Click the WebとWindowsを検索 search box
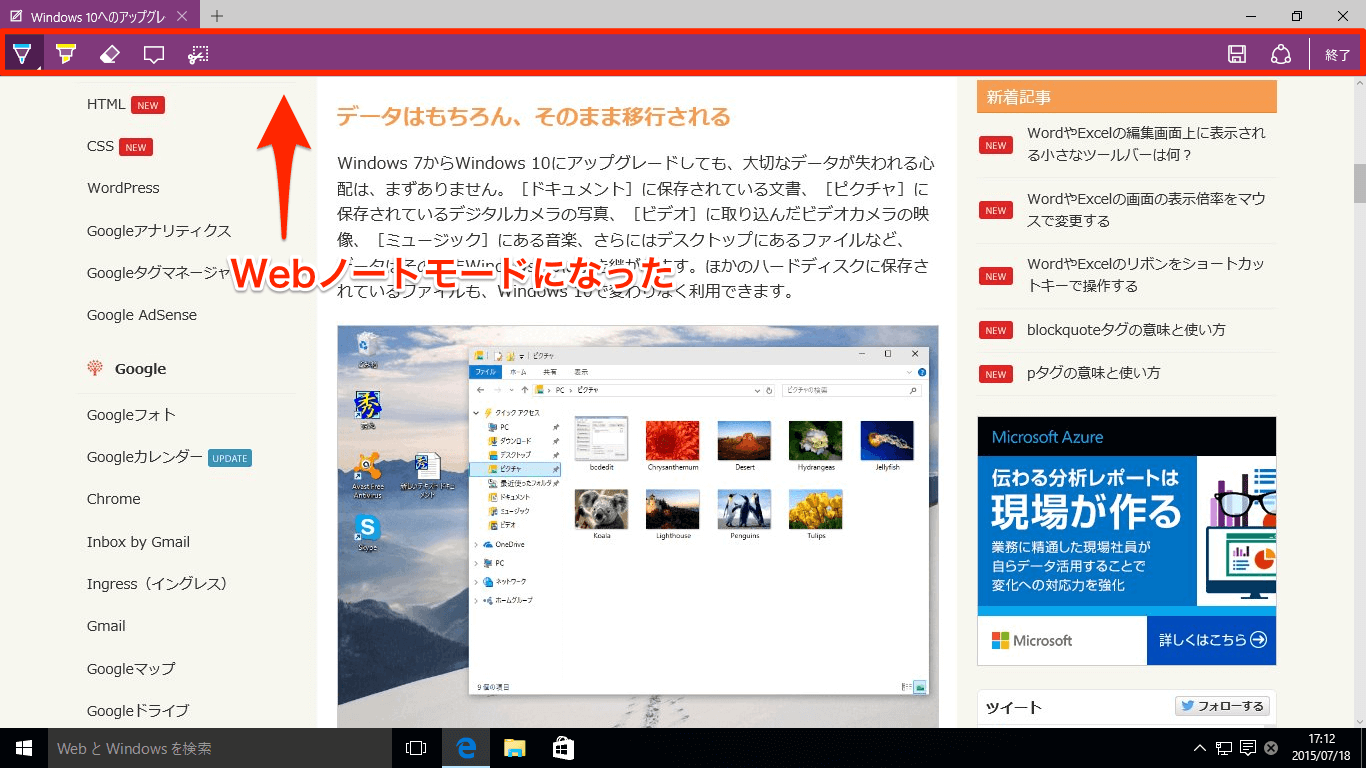Image resolution: width=1366 pixels, height=768 pixels. (x=220, y=748)
